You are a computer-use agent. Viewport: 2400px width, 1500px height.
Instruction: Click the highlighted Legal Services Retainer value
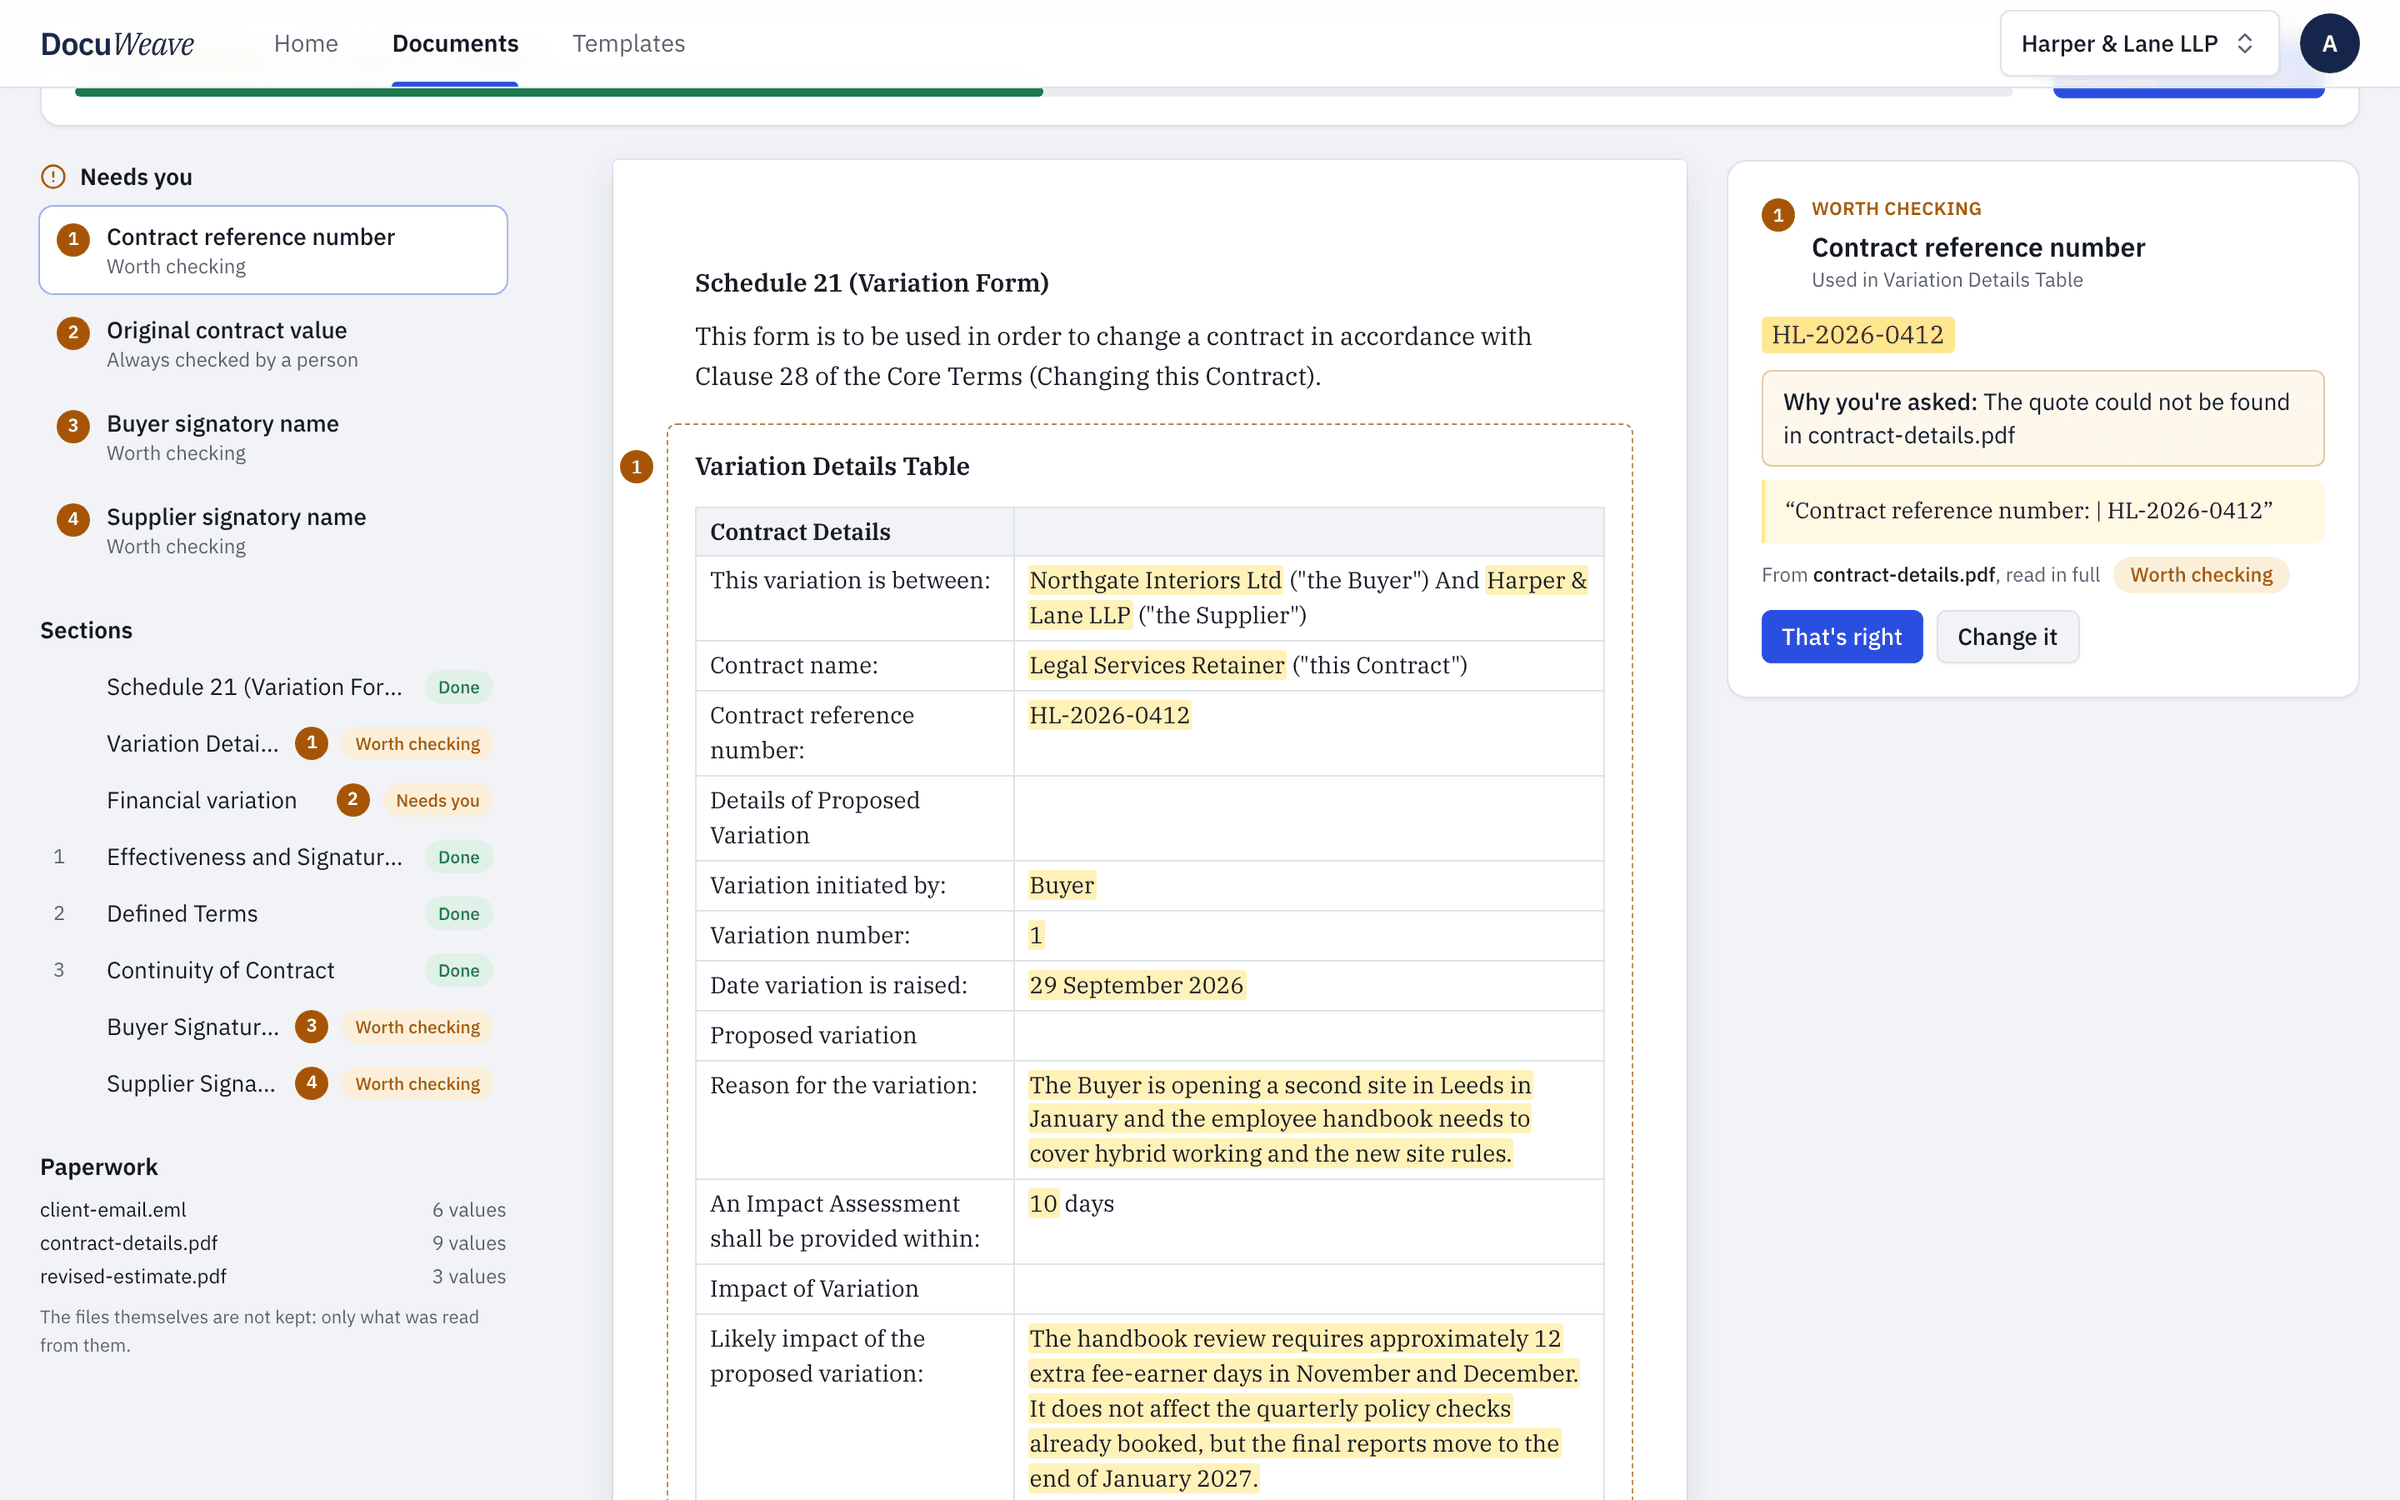click(1156, 665)
